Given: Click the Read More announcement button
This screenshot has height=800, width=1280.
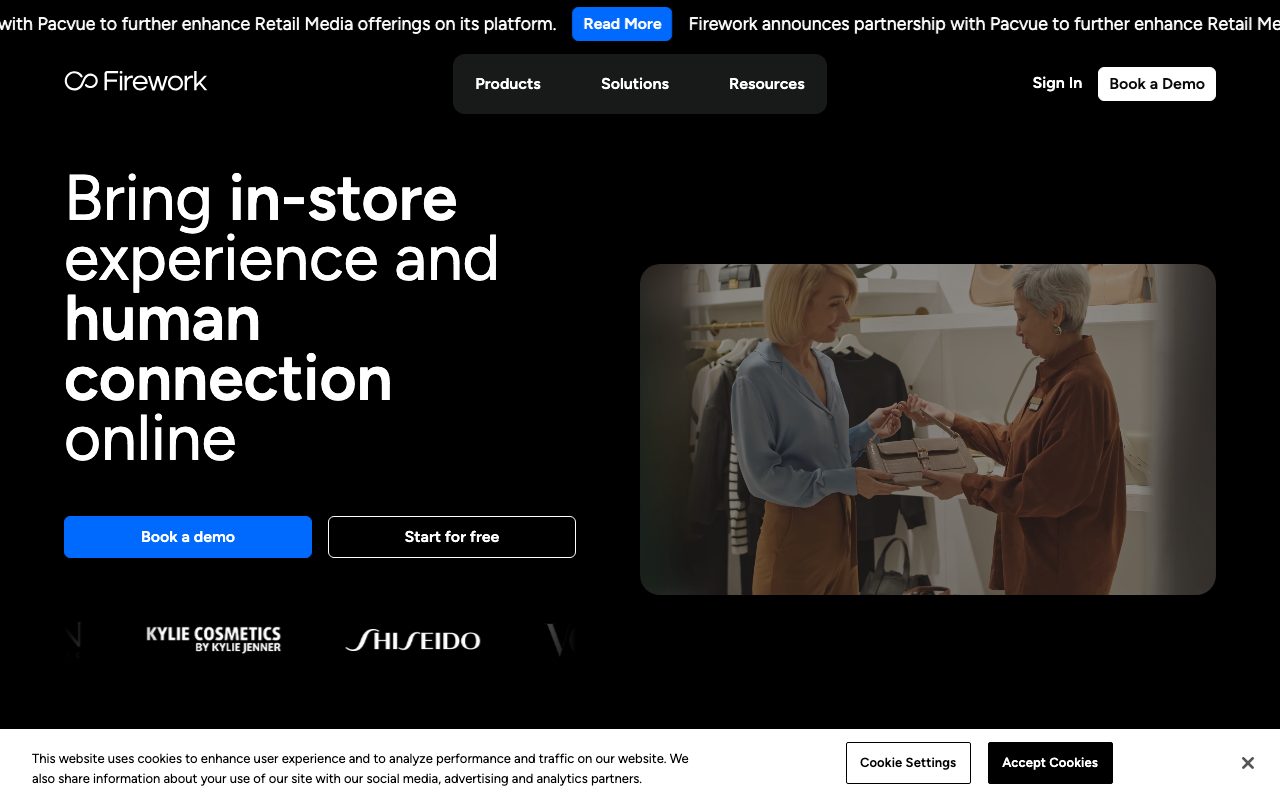Looking at the screenshot, I should coord(622,24).
